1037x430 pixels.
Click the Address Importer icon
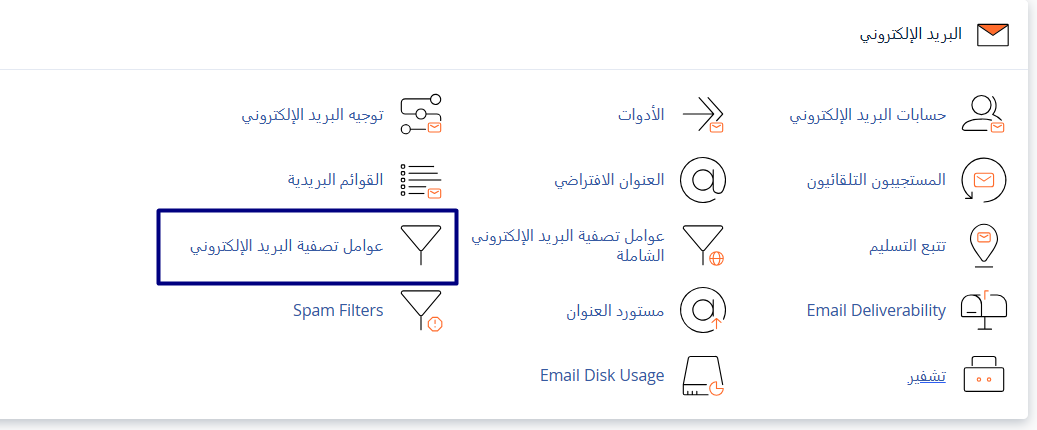tap(702, 311)
